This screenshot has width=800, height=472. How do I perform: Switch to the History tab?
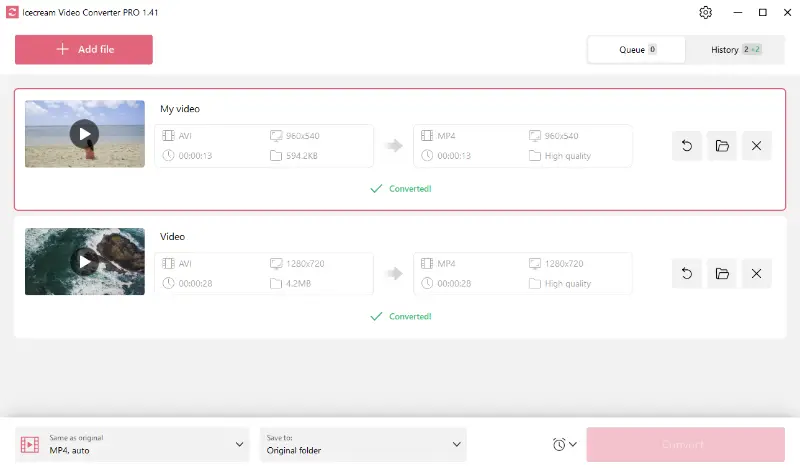tap(735, 49)
